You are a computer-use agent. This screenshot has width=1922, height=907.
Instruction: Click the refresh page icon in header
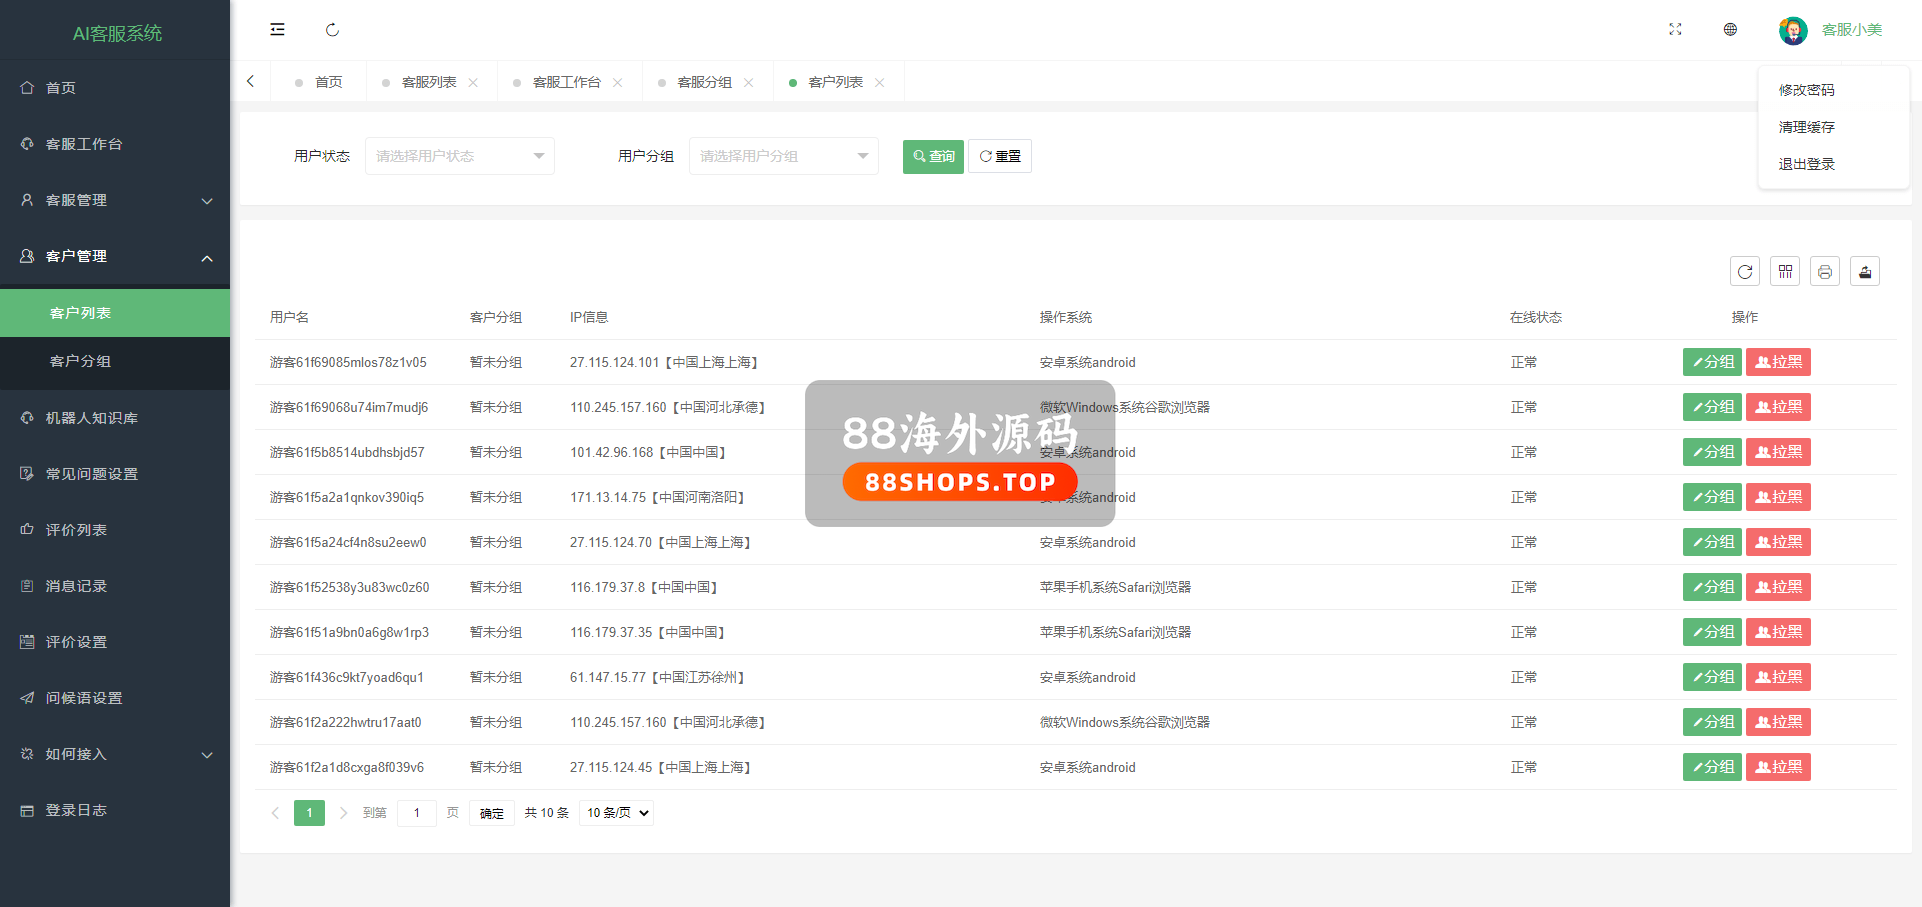pos(332,30)
